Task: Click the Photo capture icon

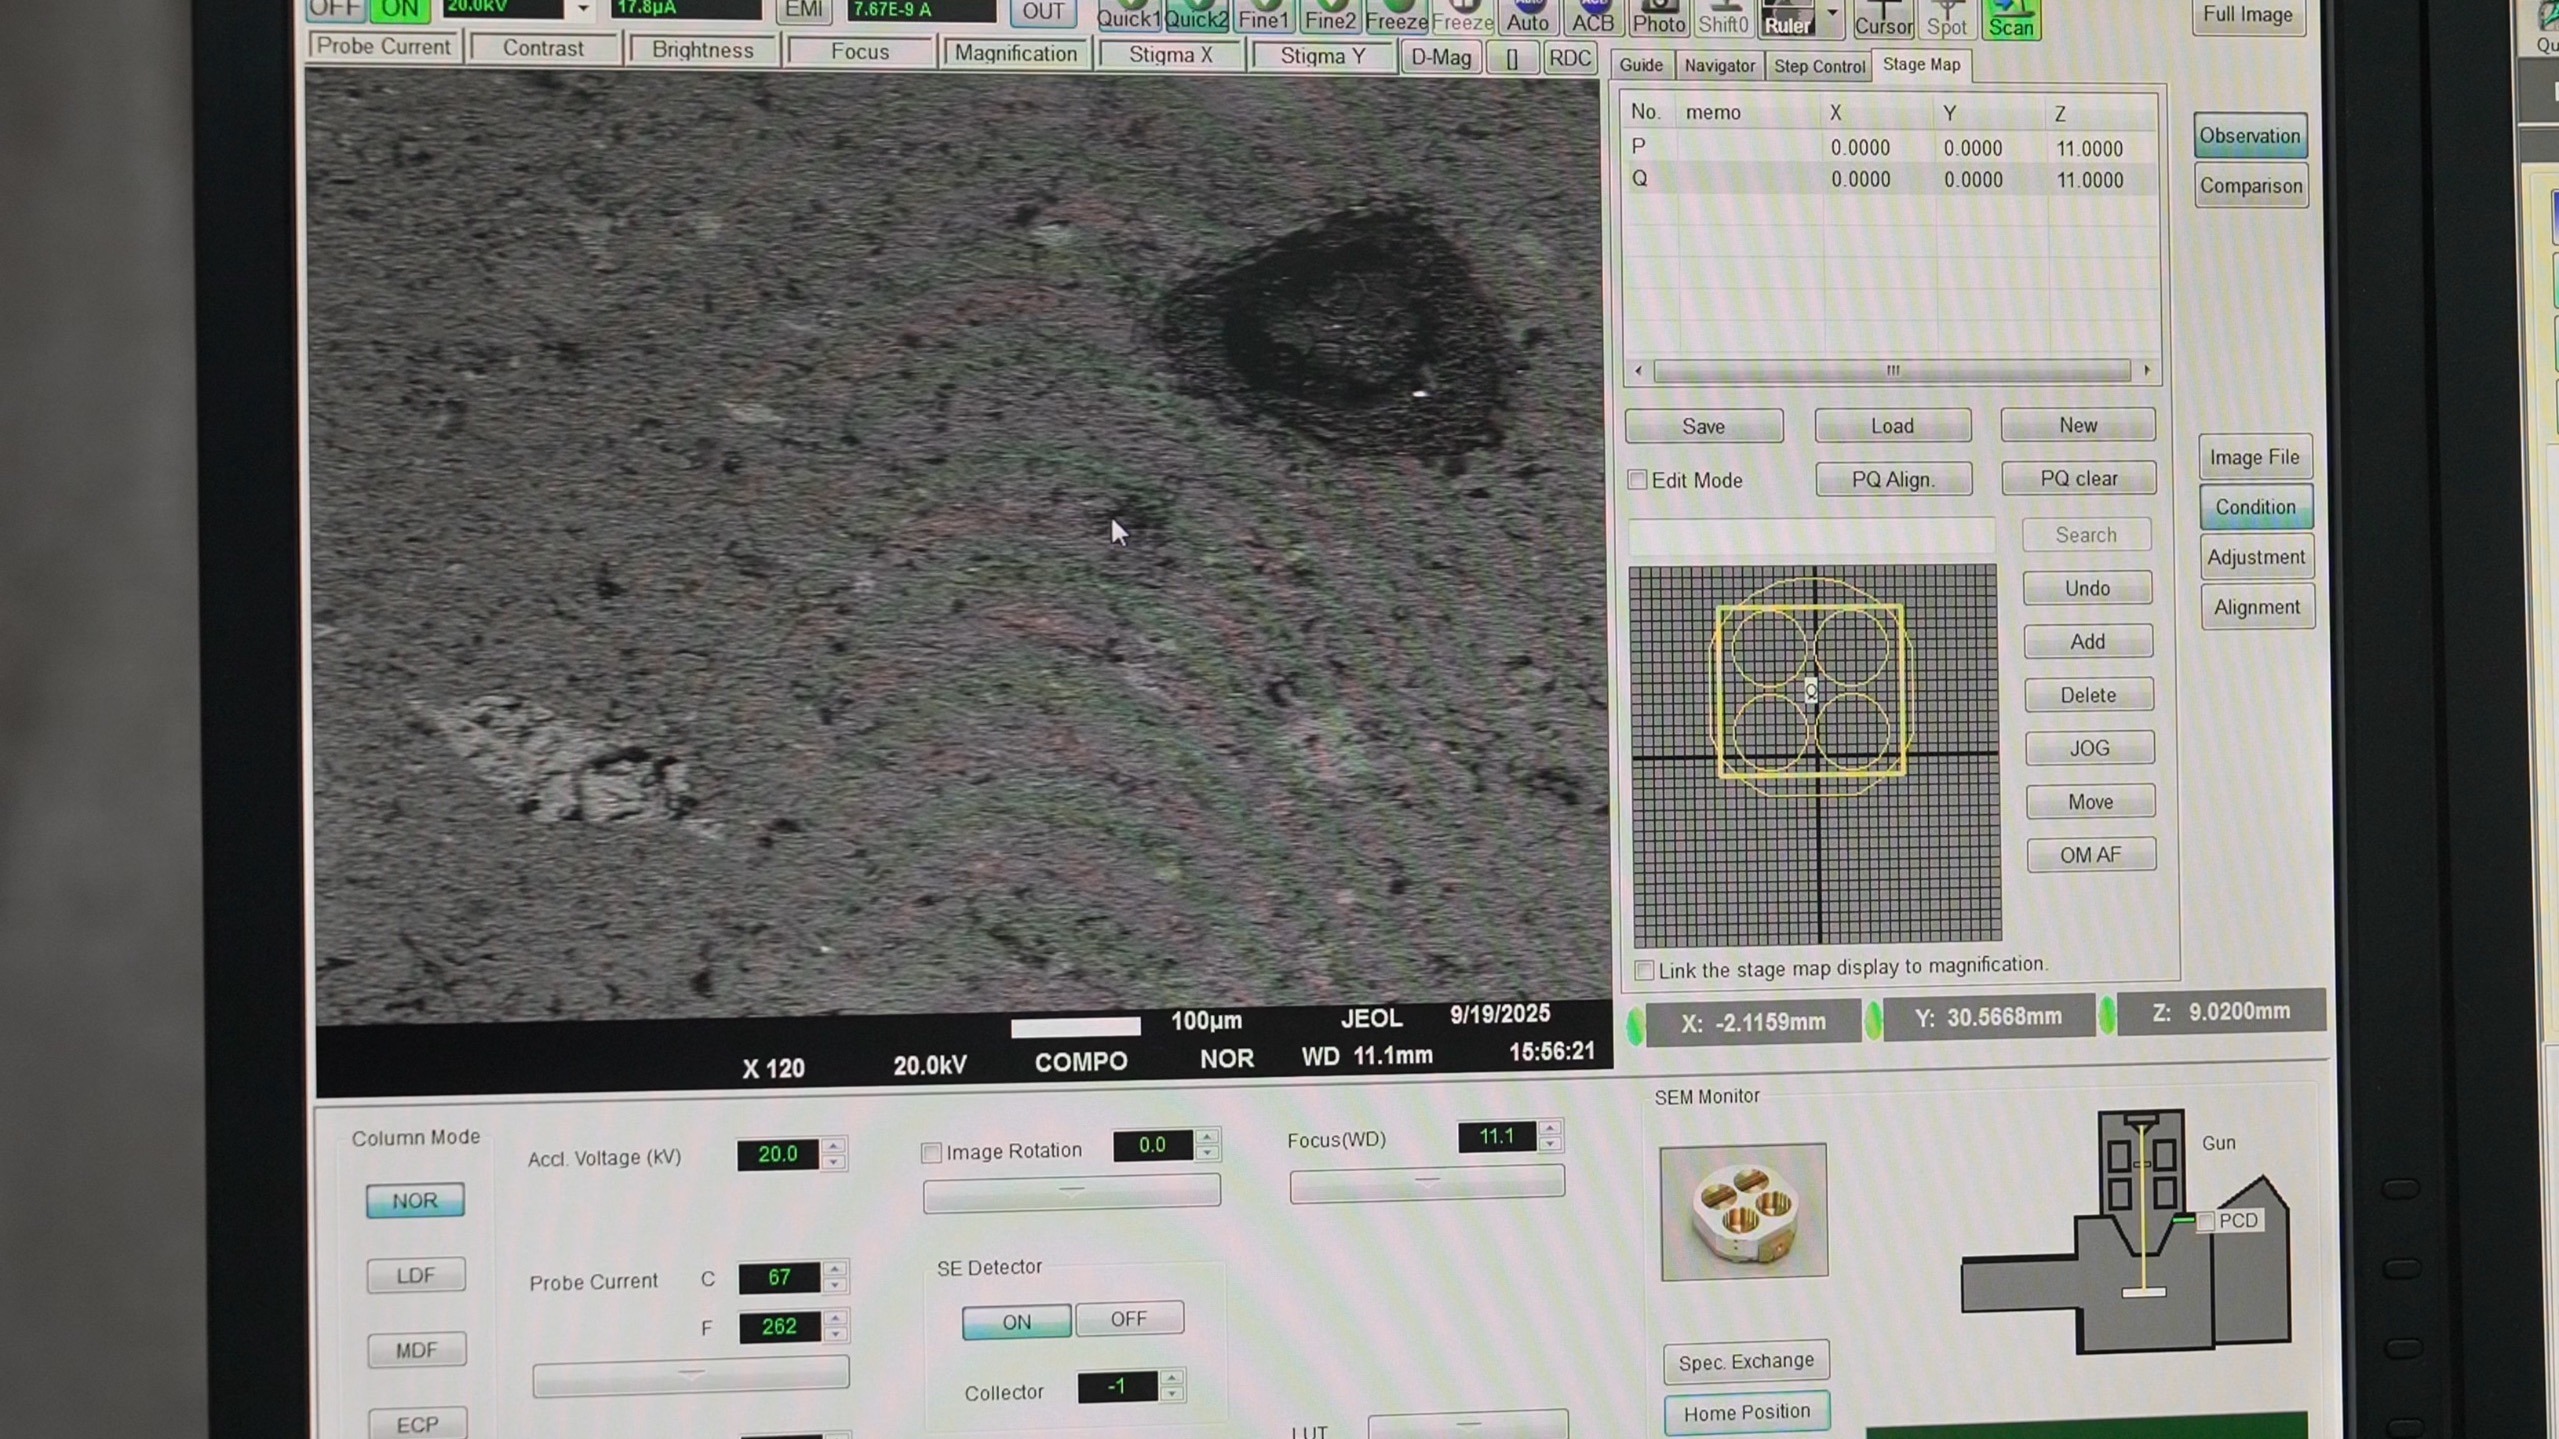Action: (1658, 16)
